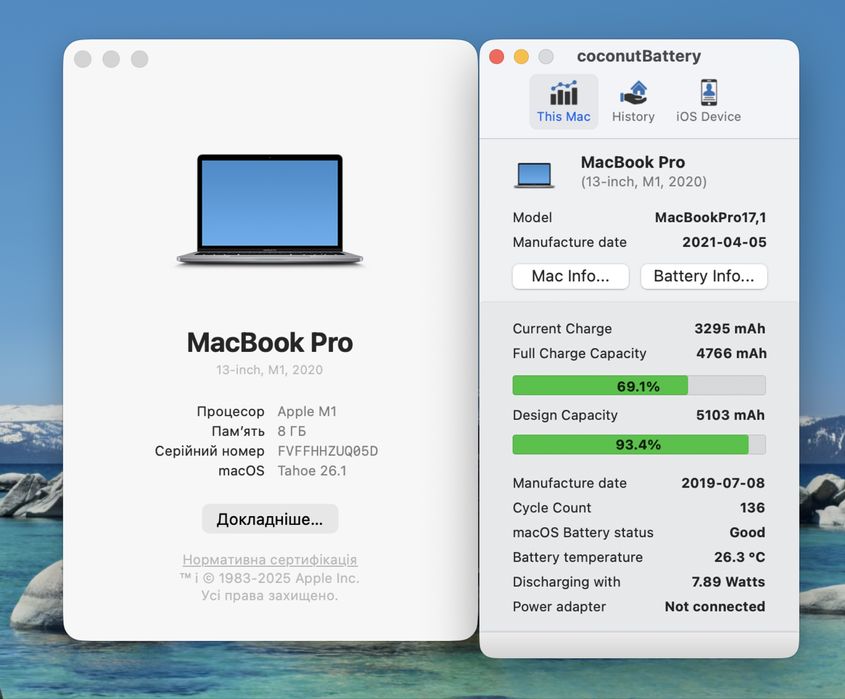Viewport: 845px width, 699px height.
Task: Click the Good macOS battery status value
Action: tap(747, 532)
